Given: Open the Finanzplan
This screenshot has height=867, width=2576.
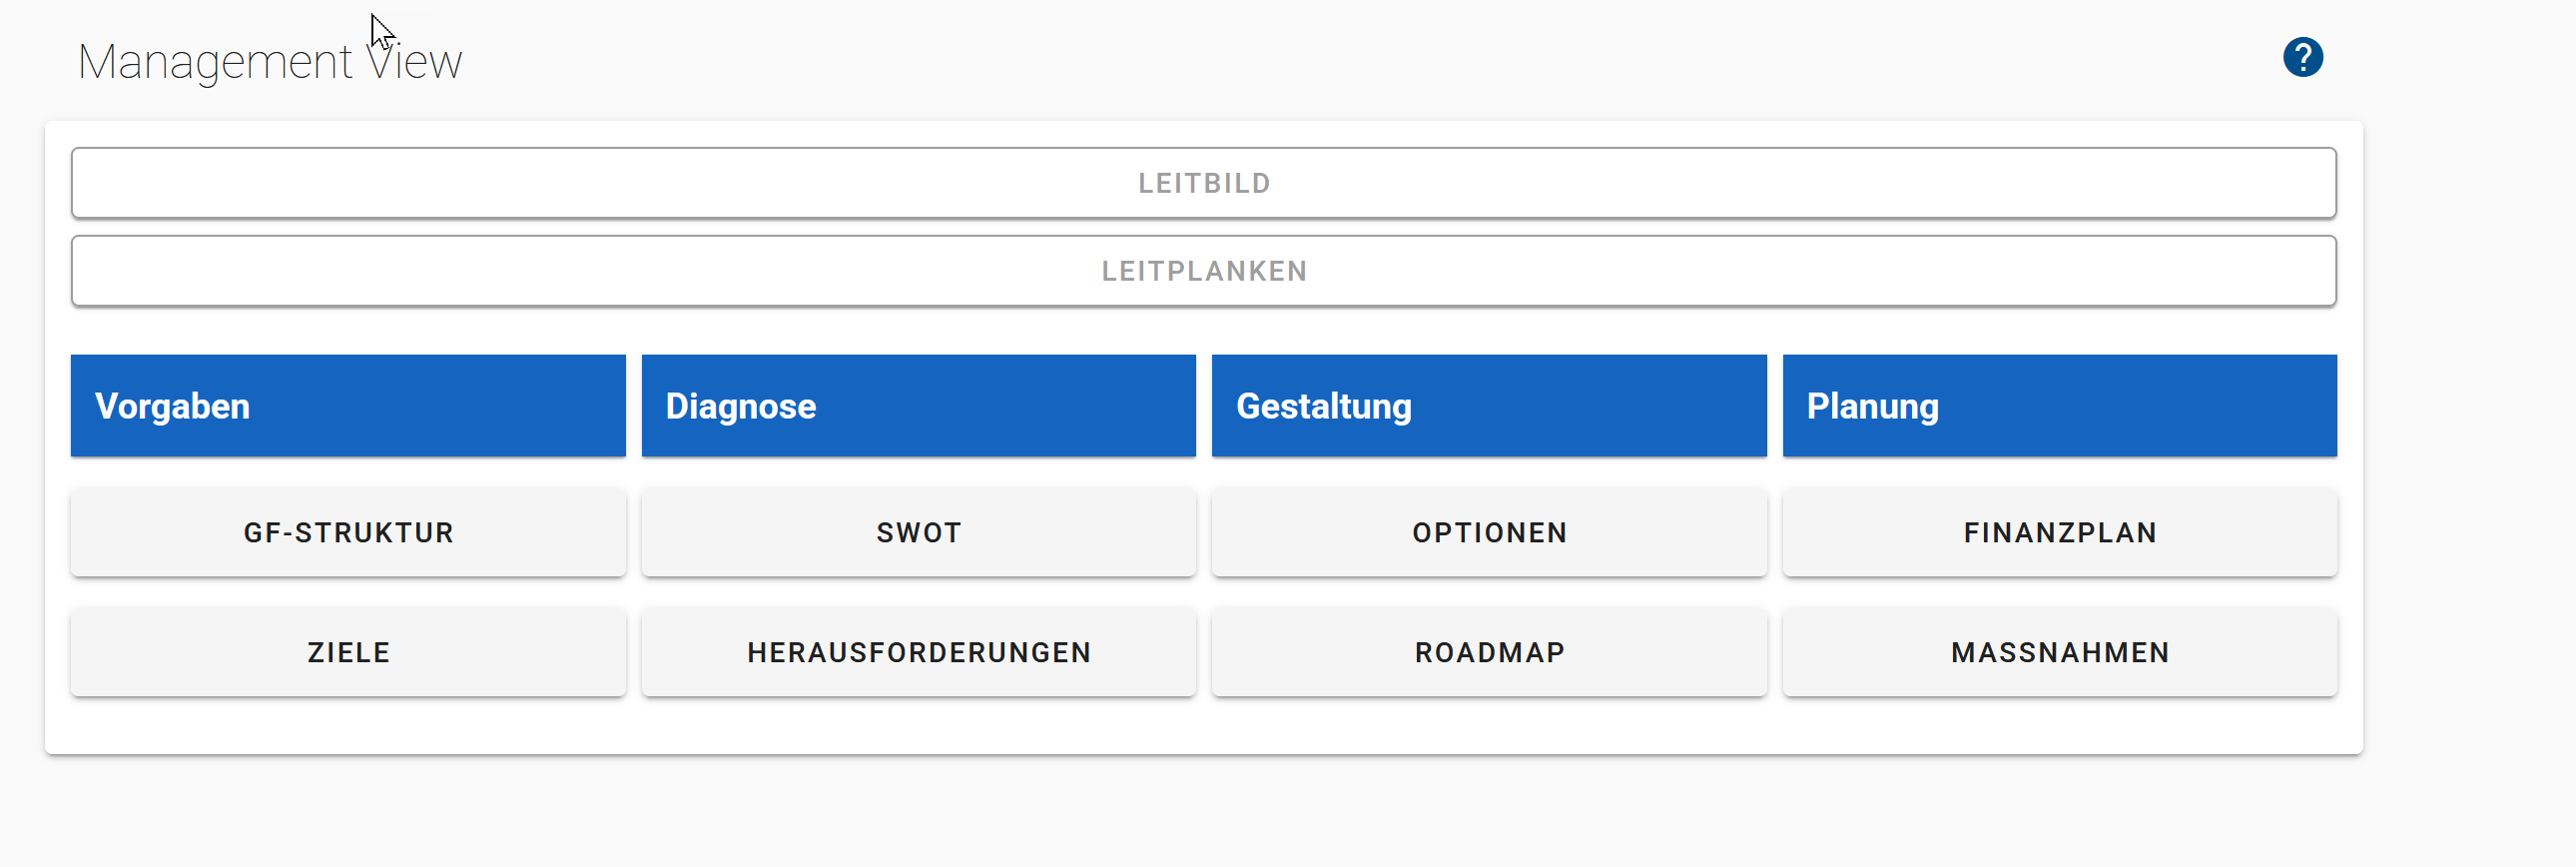Looking at the screenshot, I should (2059, 533).
